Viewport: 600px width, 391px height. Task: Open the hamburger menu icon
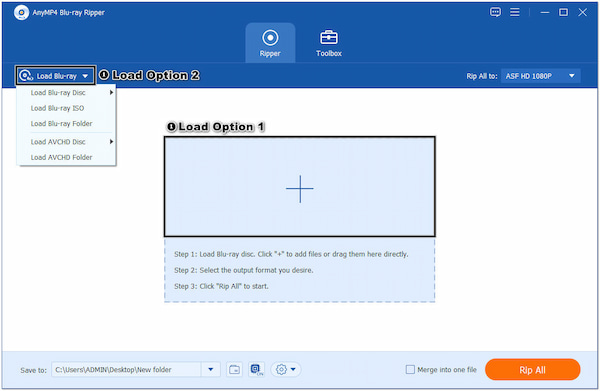(x=515, y=12)
